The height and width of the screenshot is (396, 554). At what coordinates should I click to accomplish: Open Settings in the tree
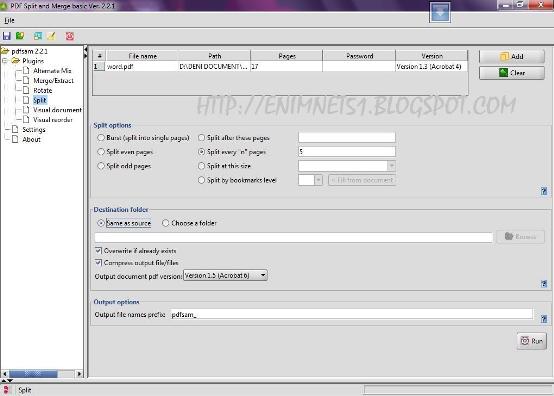pyautogui.click(x=34, y=130)
